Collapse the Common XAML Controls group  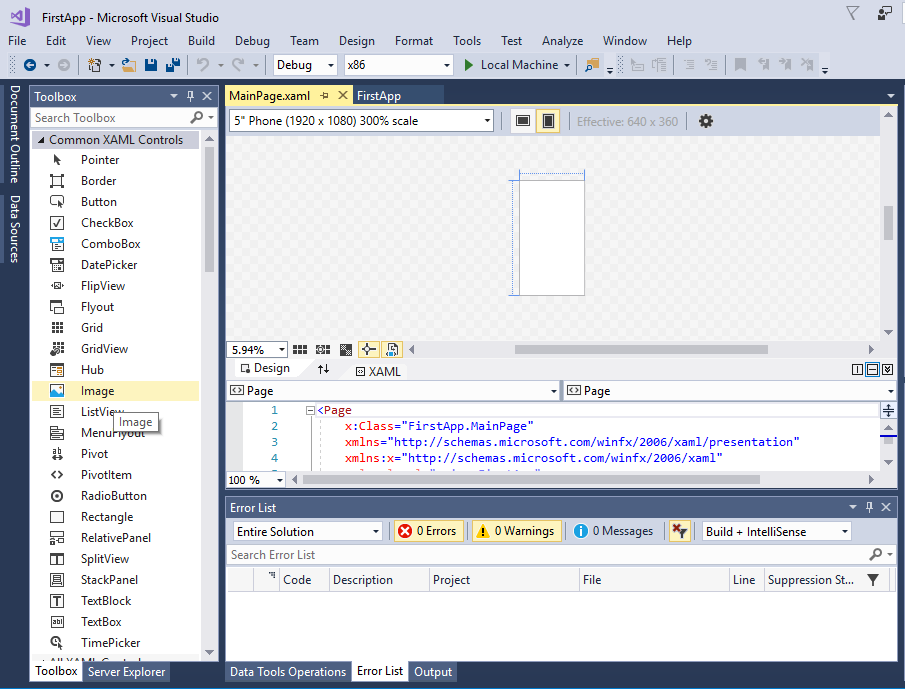(x=41, y=140)
